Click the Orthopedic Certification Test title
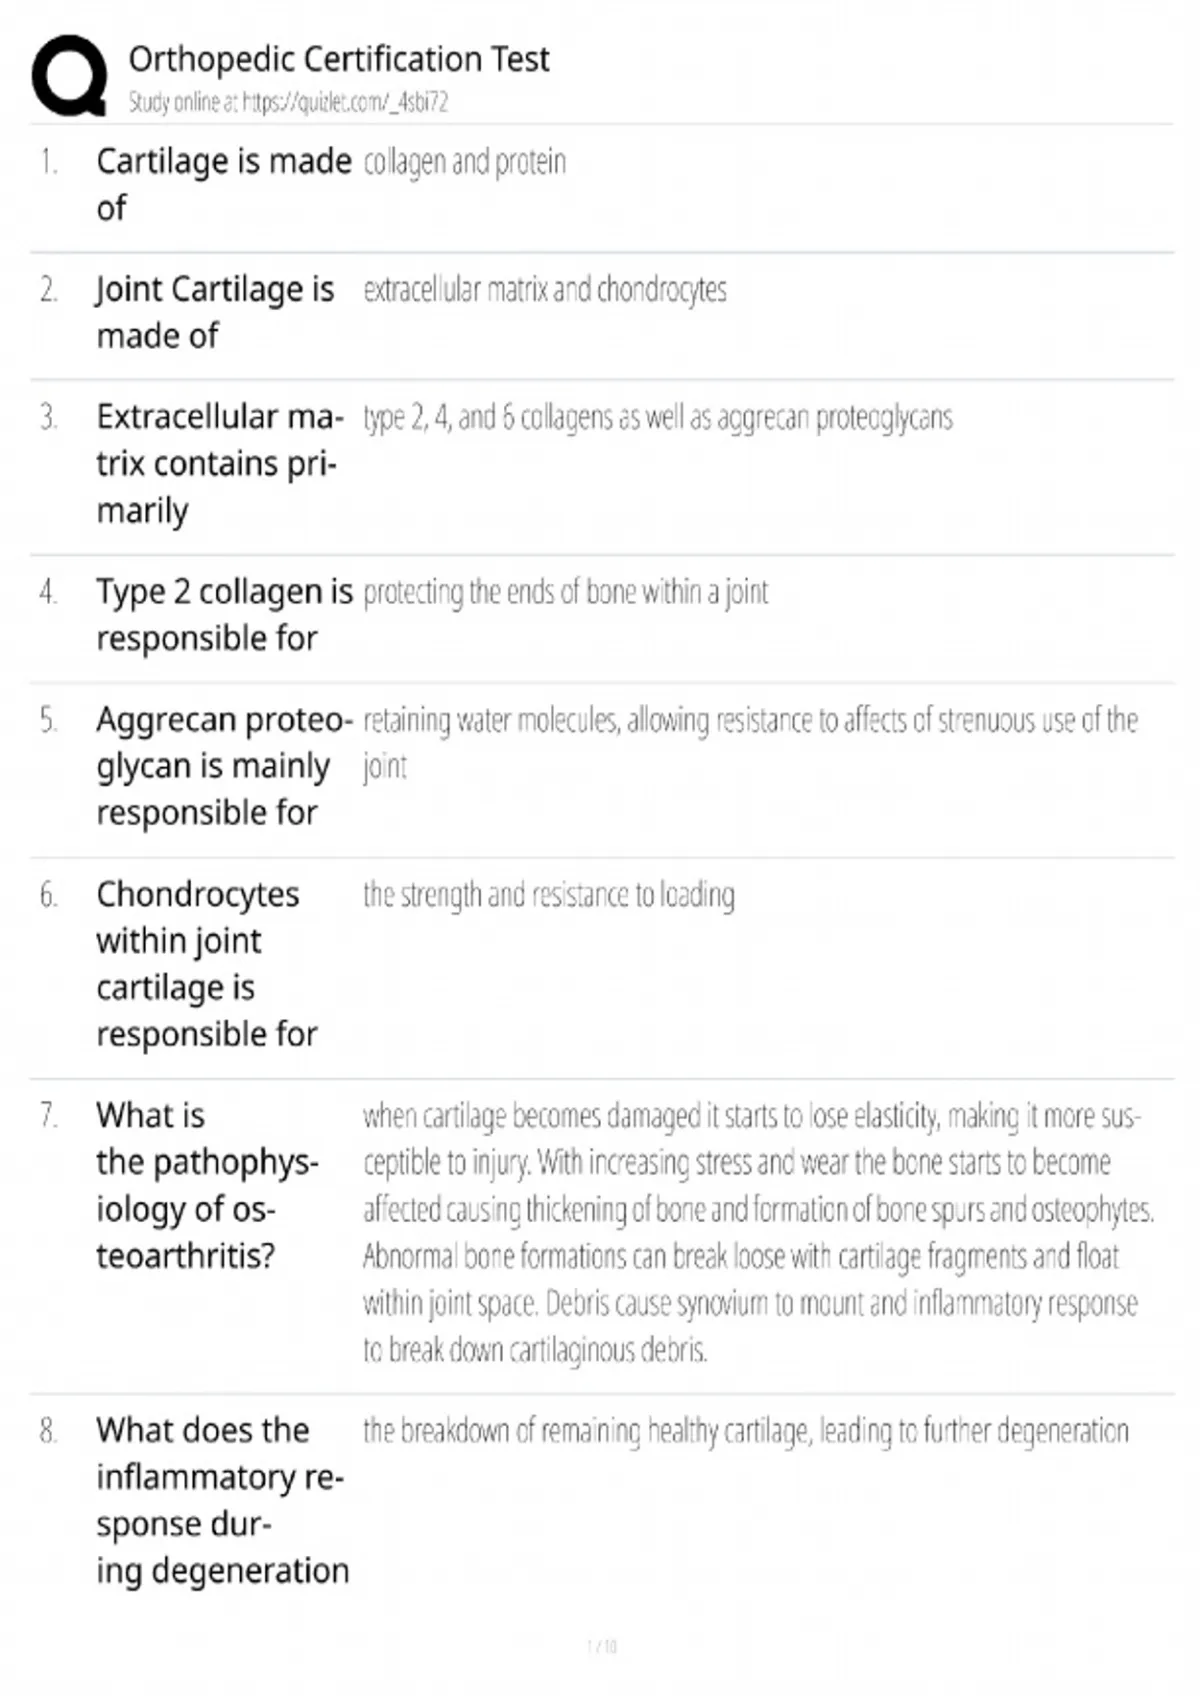The height and width of the screenshot is (1700, 1200). [338, 59]
